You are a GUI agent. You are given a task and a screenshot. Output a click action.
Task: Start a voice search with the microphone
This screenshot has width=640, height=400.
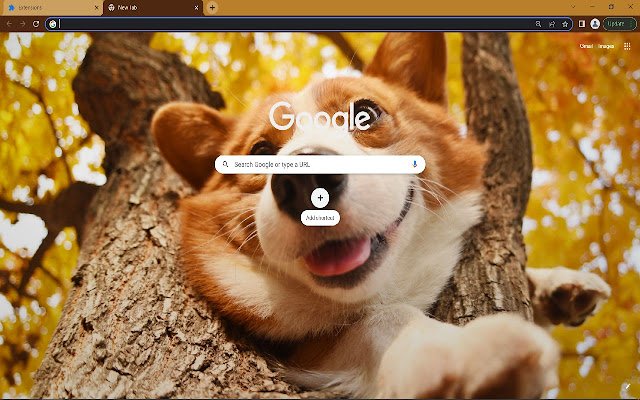pos(414,164)
